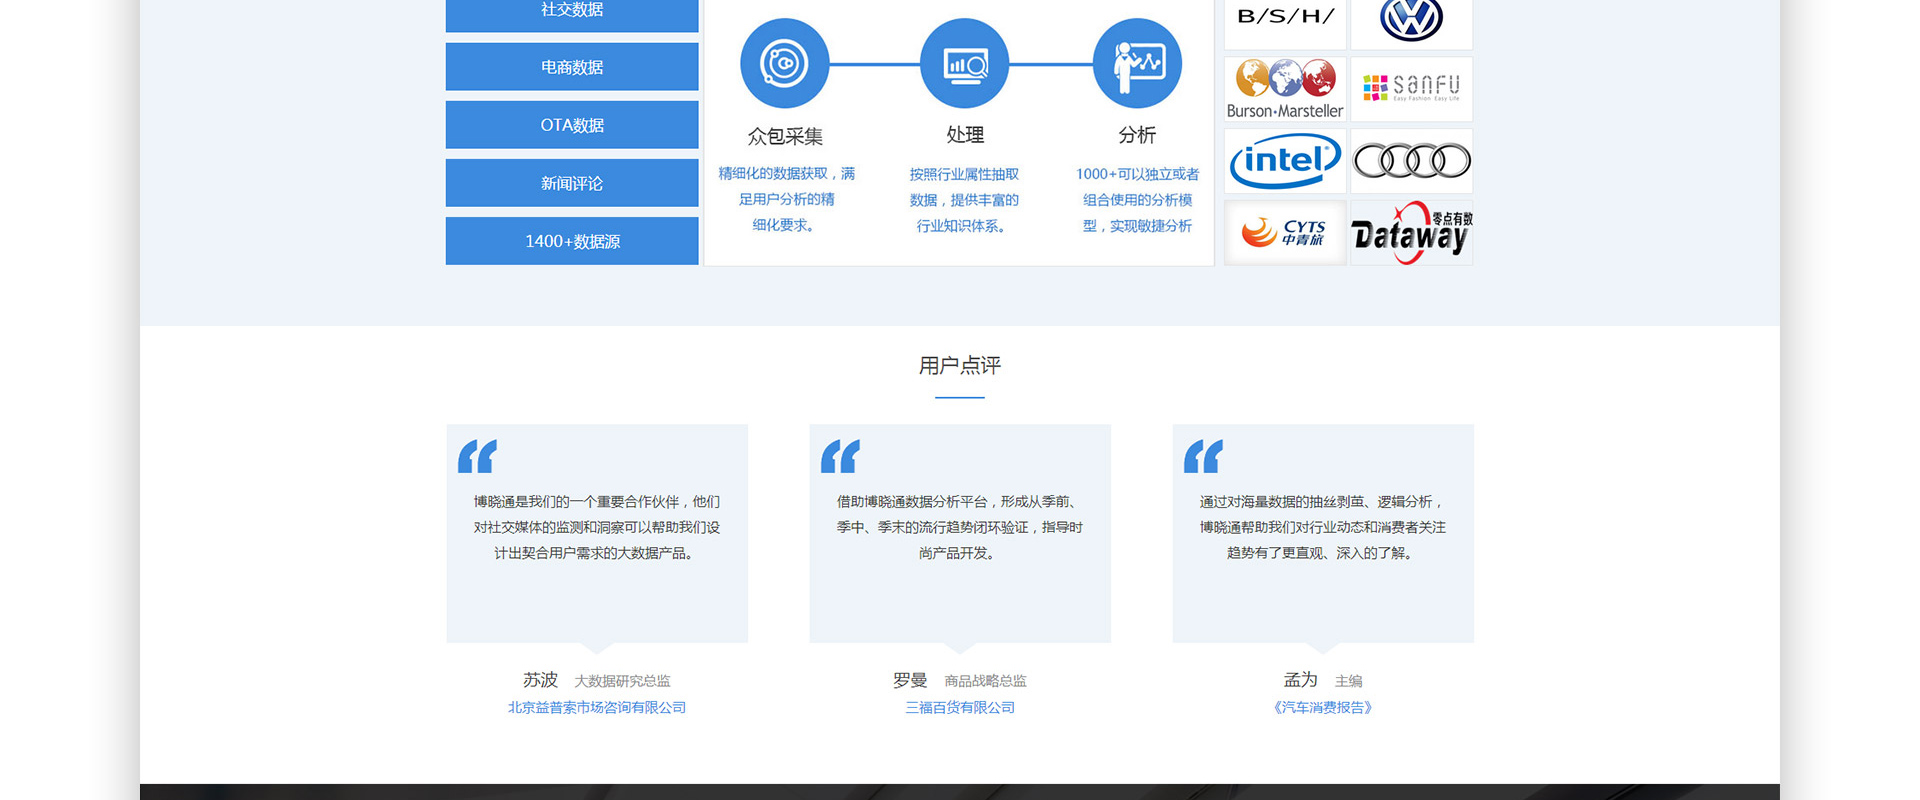
Task: Open the 北京益普索市场咨询有限公司 link
Action: 597,707
